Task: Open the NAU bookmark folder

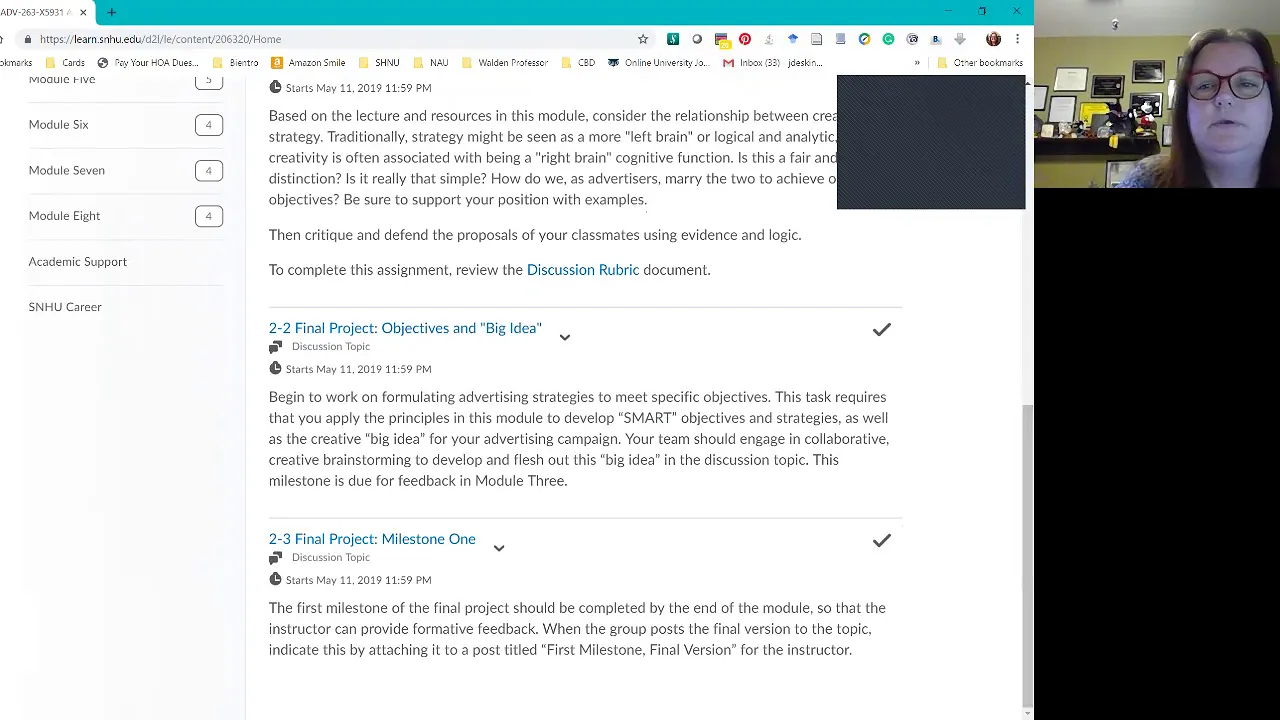Action: pyautogui.click(x=430, y=63)
